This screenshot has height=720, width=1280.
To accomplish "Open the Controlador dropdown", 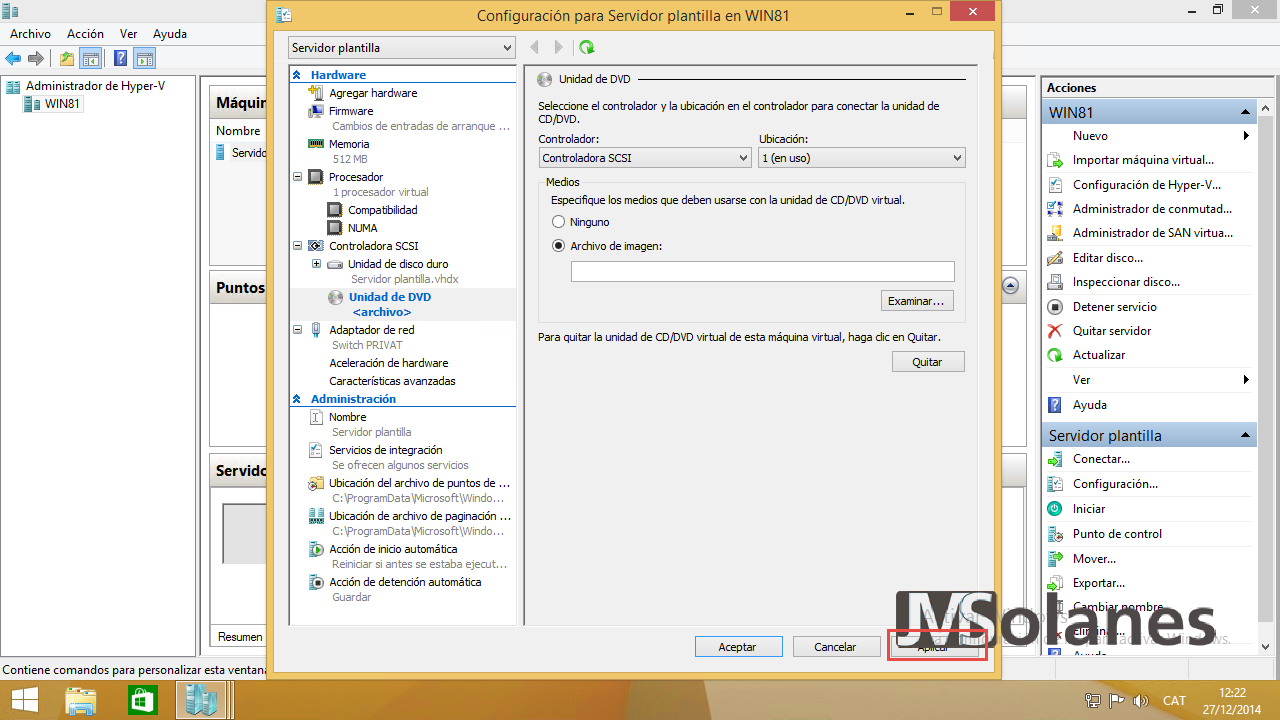I will [x=645, y=158].
